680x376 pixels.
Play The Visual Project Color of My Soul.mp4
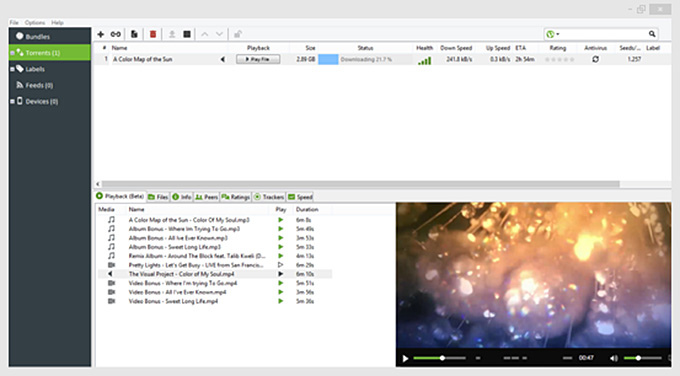[x=281, y=274]
